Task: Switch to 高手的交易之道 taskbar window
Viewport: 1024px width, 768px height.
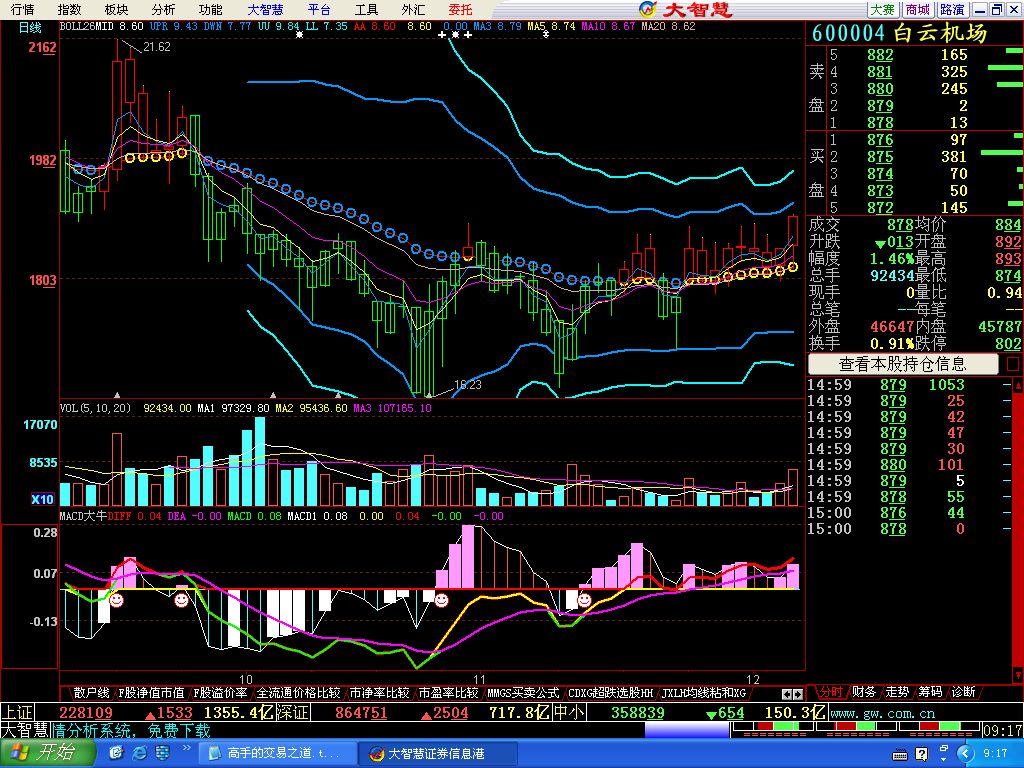Action: pos(278,754)
